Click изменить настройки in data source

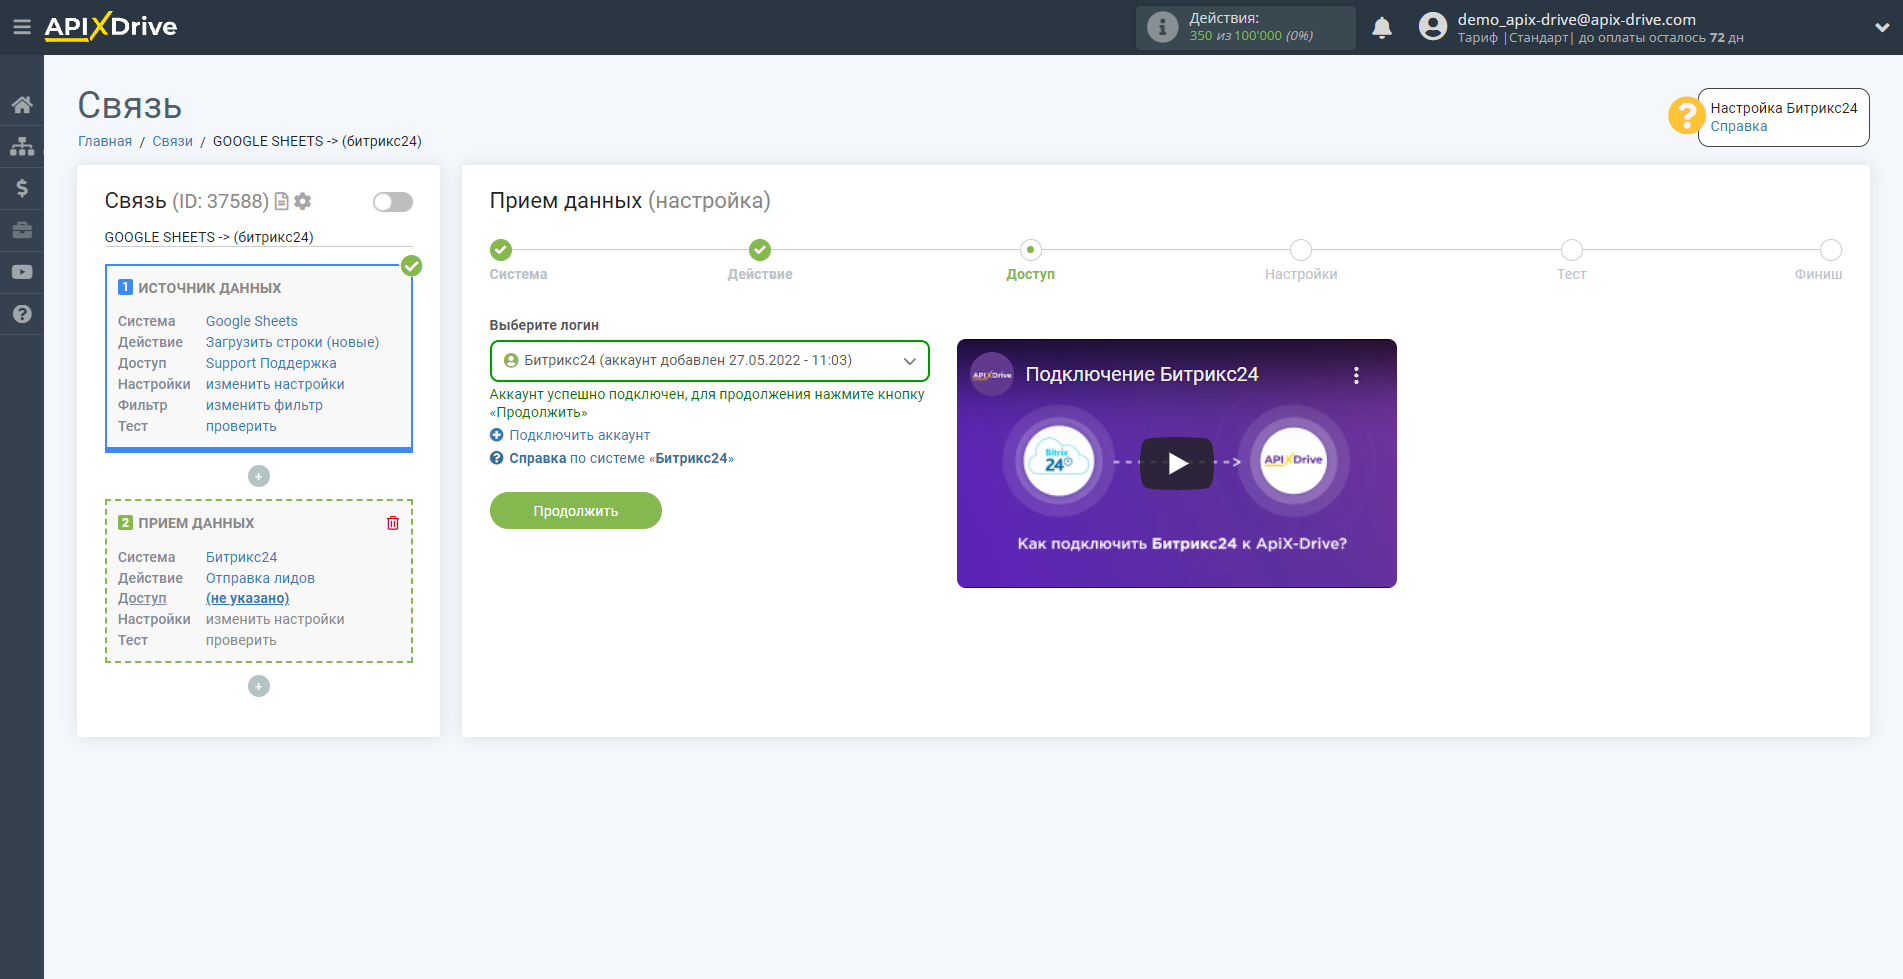tap(275, 384)
